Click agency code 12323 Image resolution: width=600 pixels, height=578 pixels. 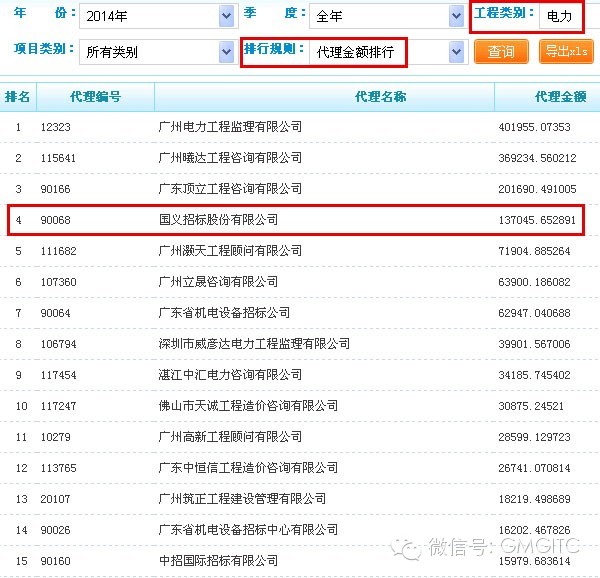(55, 127)
